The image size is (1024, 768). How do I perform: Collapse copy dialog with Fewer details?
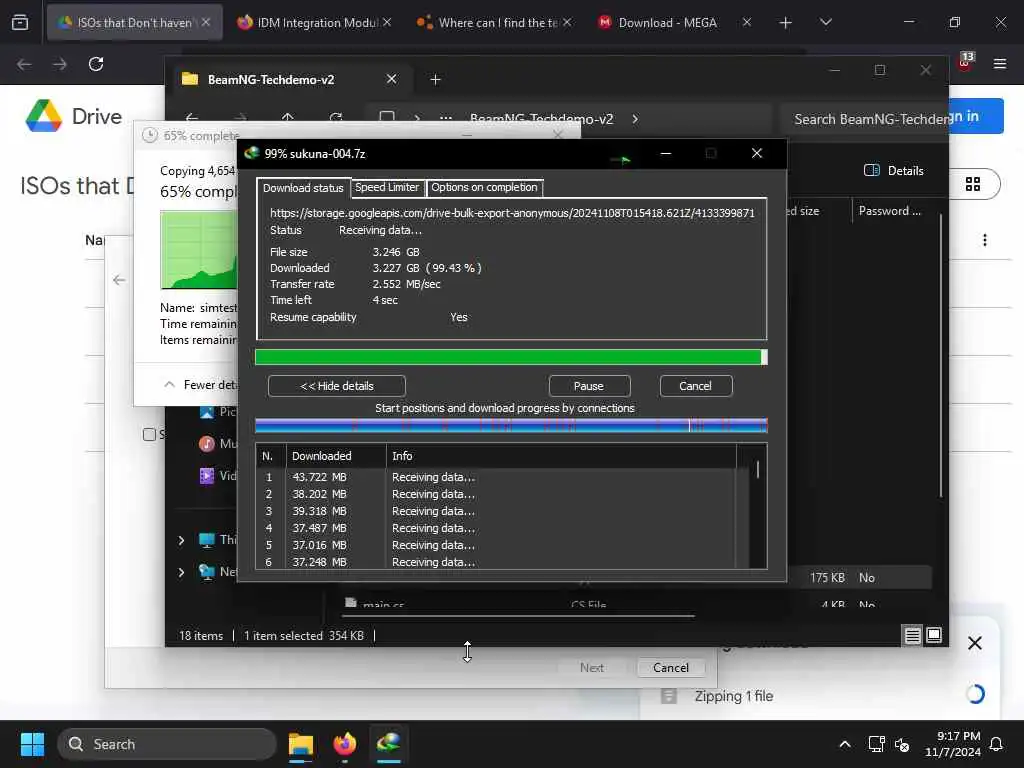[x=201, y=385]
